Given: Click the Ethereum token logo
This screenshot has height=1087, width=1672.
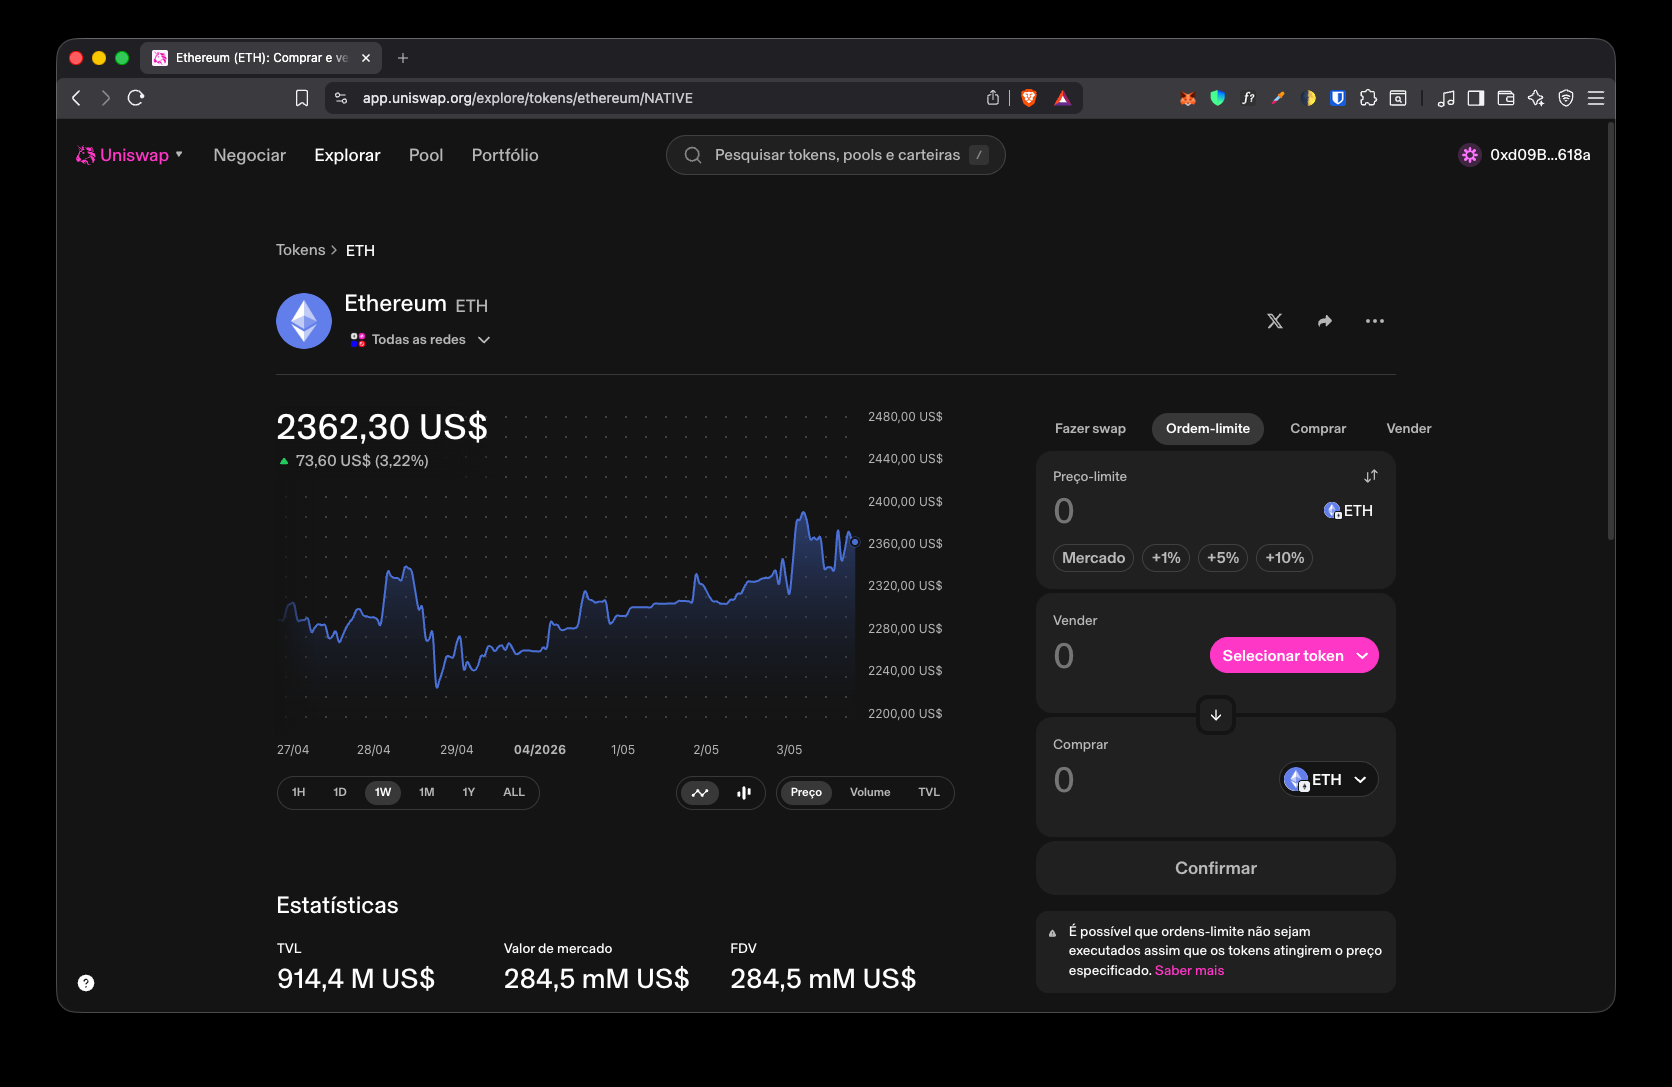Looking at the screenshot, I should [304, 321].
